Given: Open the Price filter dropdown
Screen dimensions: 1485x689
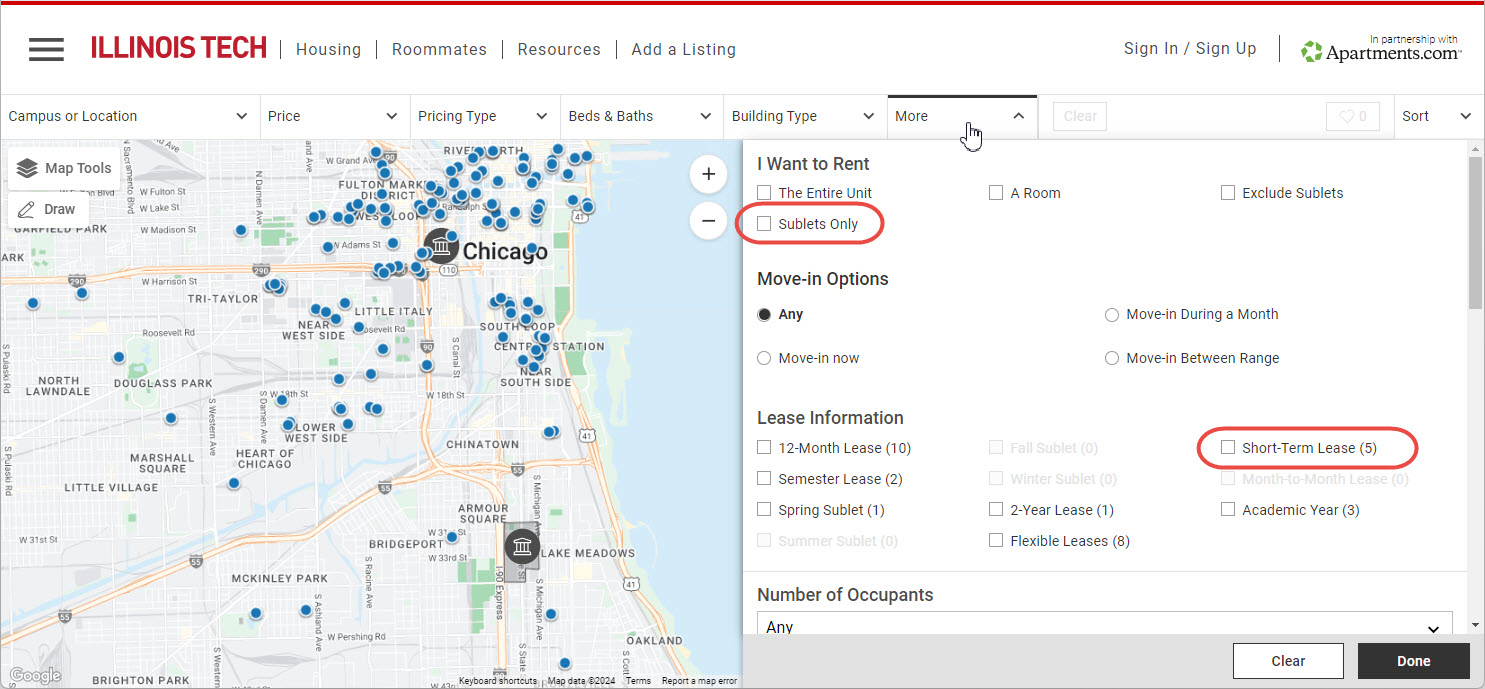Looking at the screenshot, I should pos(335,116).
